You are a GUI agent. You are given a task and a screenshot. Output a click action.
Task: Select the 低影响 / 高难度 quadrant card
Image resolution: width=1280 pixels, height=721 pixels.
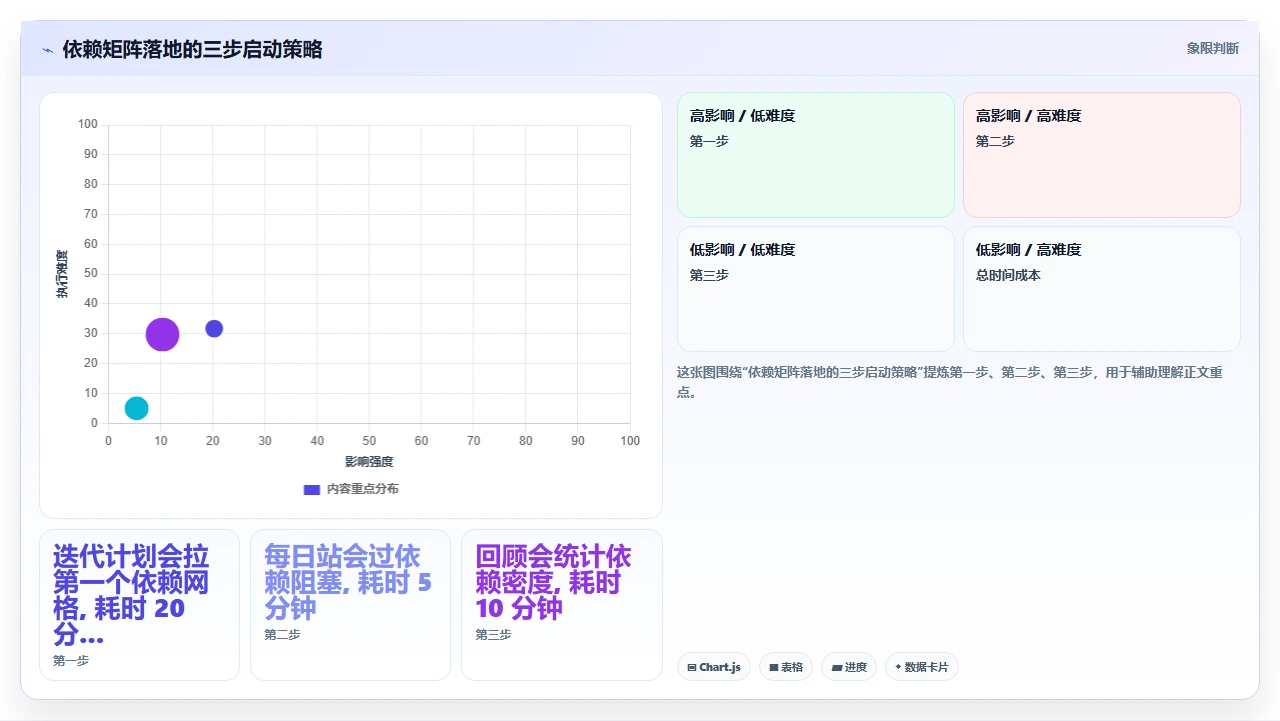click(1102, 289)
